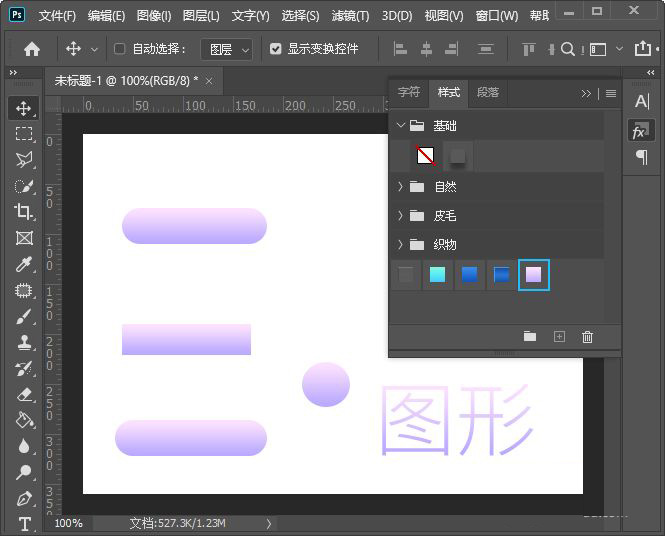Open status bar info arrow
Image resolution: width=665 pixels, height=536 pixels.
pyautogui.click(x=268, y=524)
